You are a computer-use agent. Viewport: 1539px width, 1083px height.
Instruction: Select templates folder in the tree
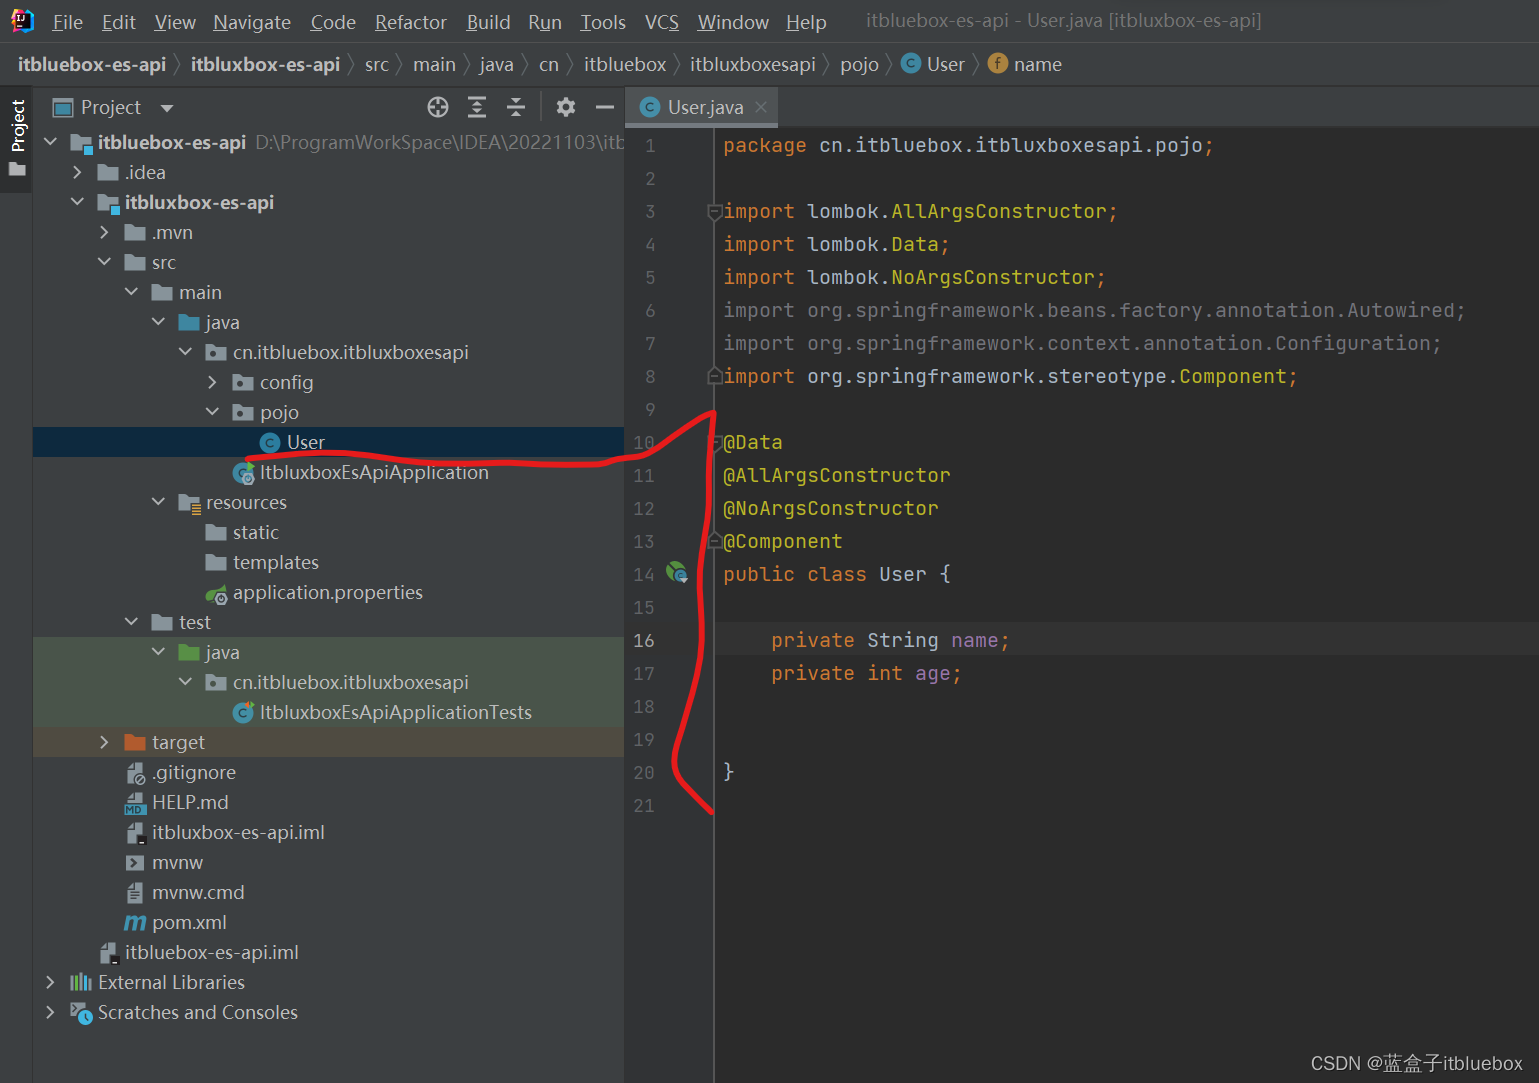[x=276, y=562]
